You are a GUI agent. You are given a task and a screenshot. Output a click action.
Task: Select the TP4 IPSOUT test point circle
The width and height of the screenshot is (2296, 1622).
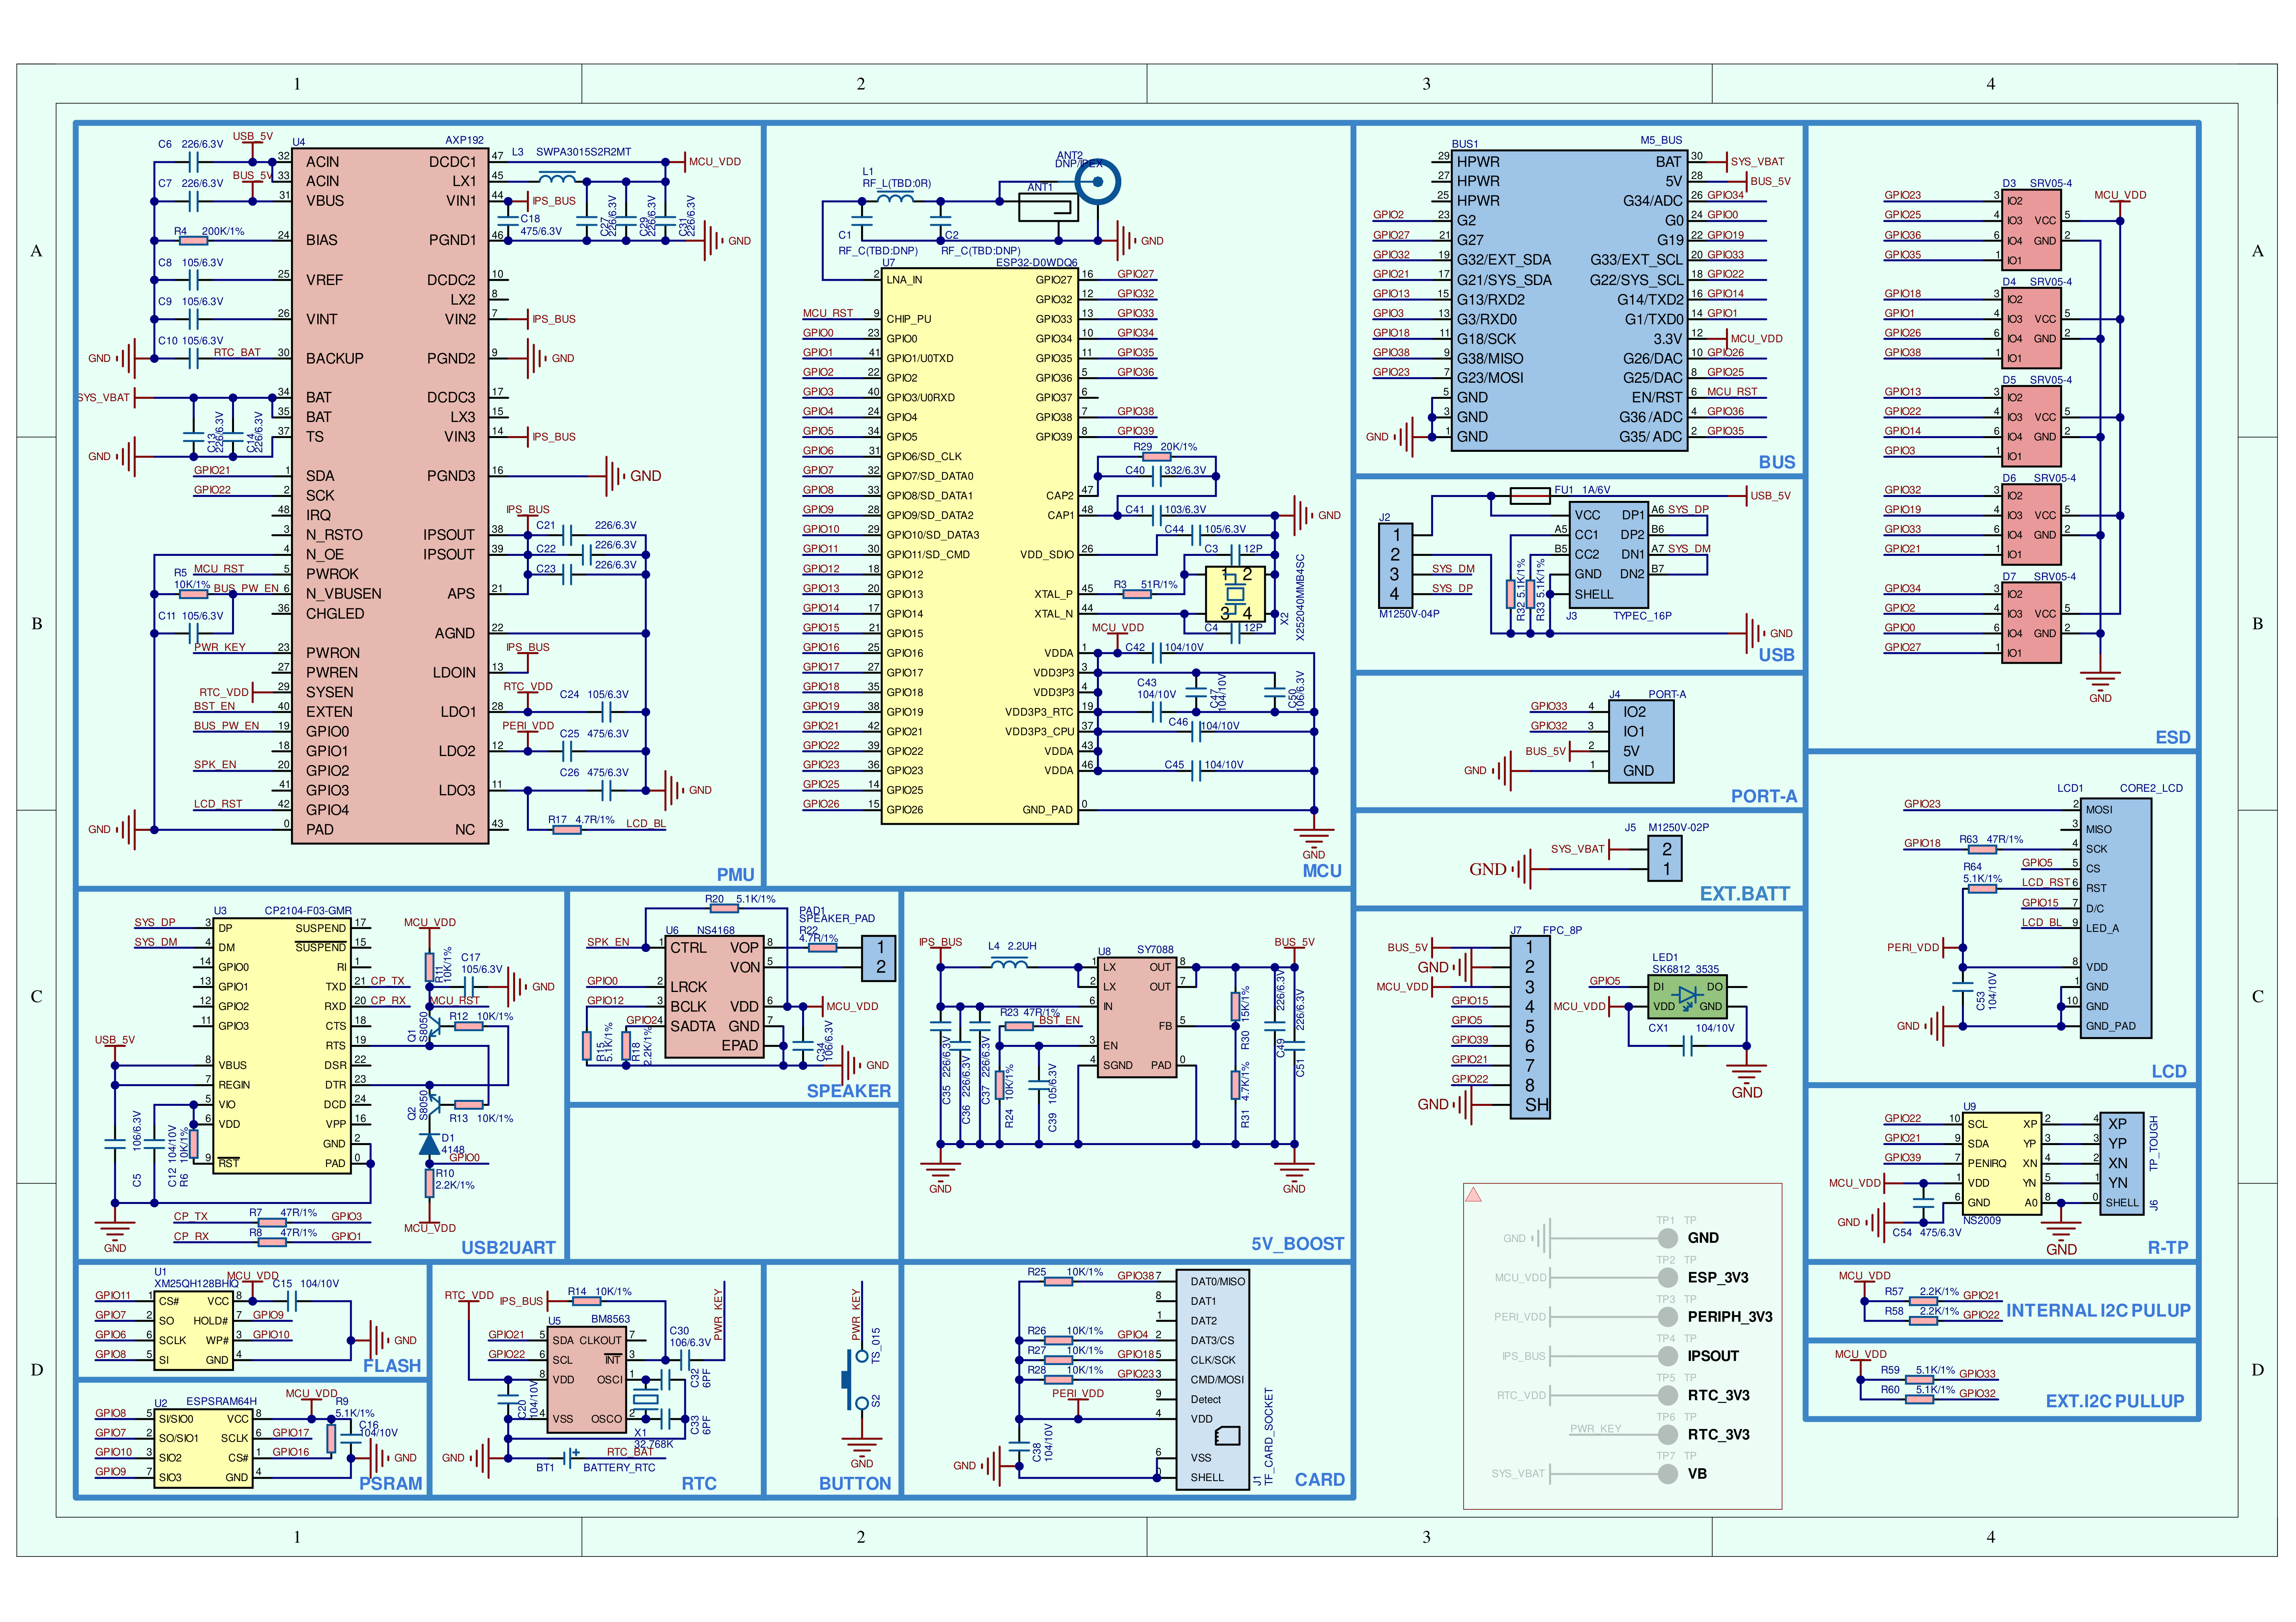[x=1667, y=1356]
